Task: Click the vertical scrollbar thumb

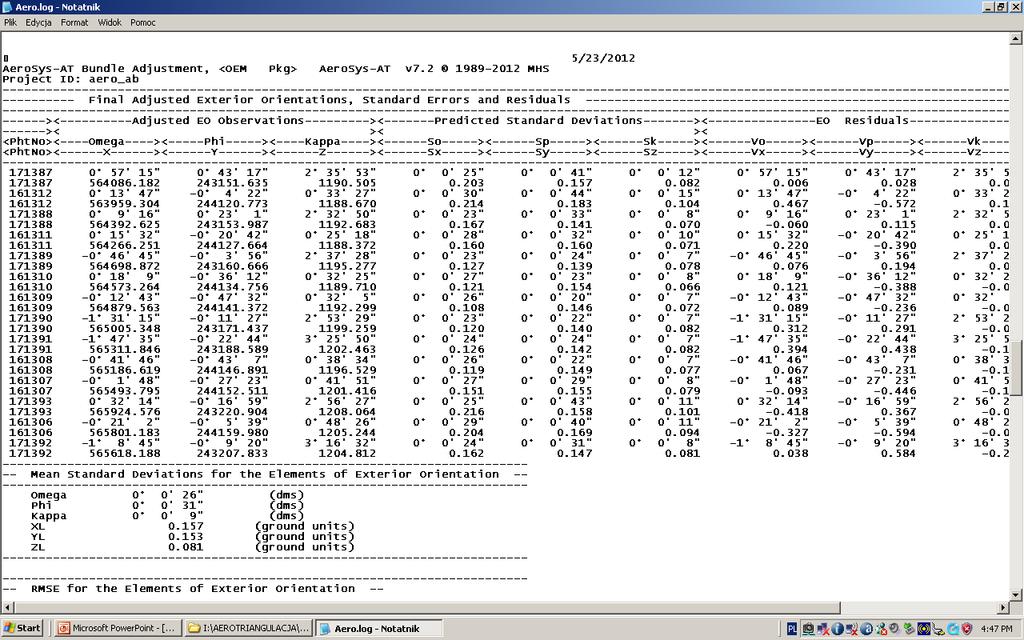Action: pos(1016,368)
